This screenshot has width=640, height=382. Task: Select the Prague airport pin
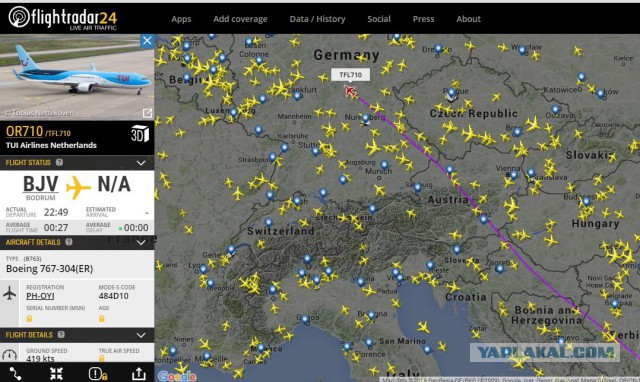point(451,94)
